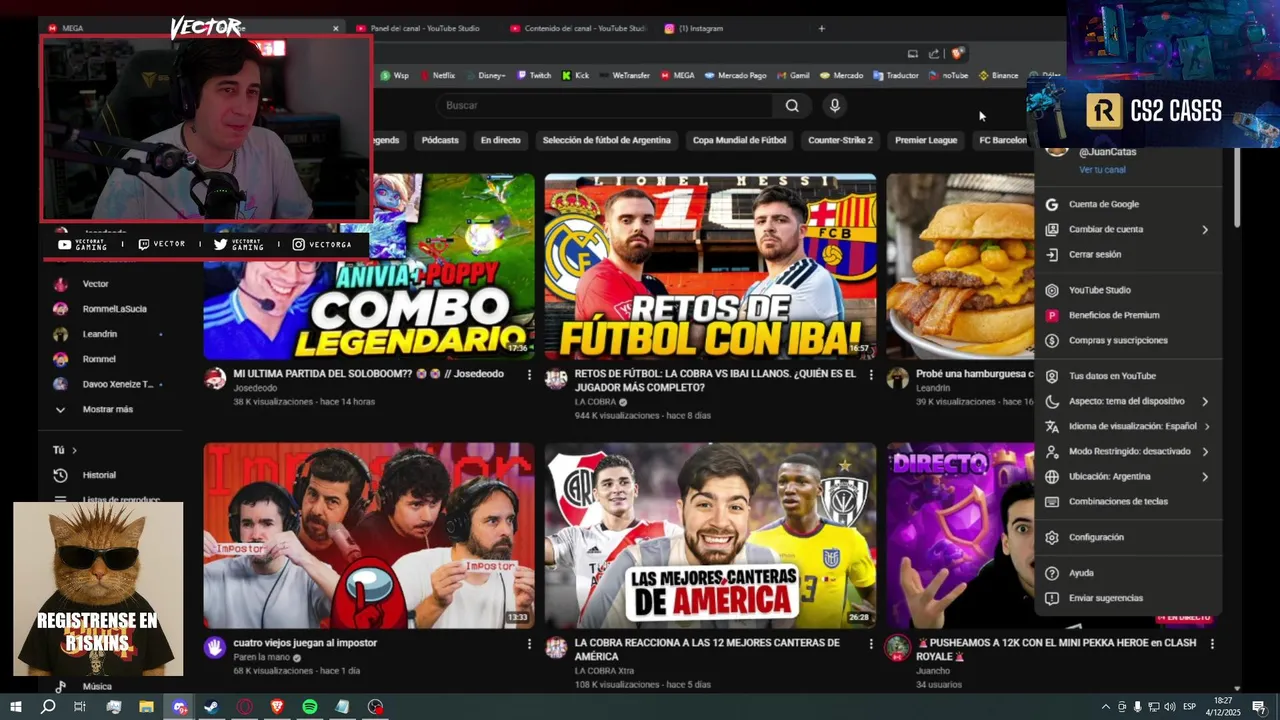1280x720 pixels.
Task: Click the Historial clock icon in sidebar
Action: [60, 475]
